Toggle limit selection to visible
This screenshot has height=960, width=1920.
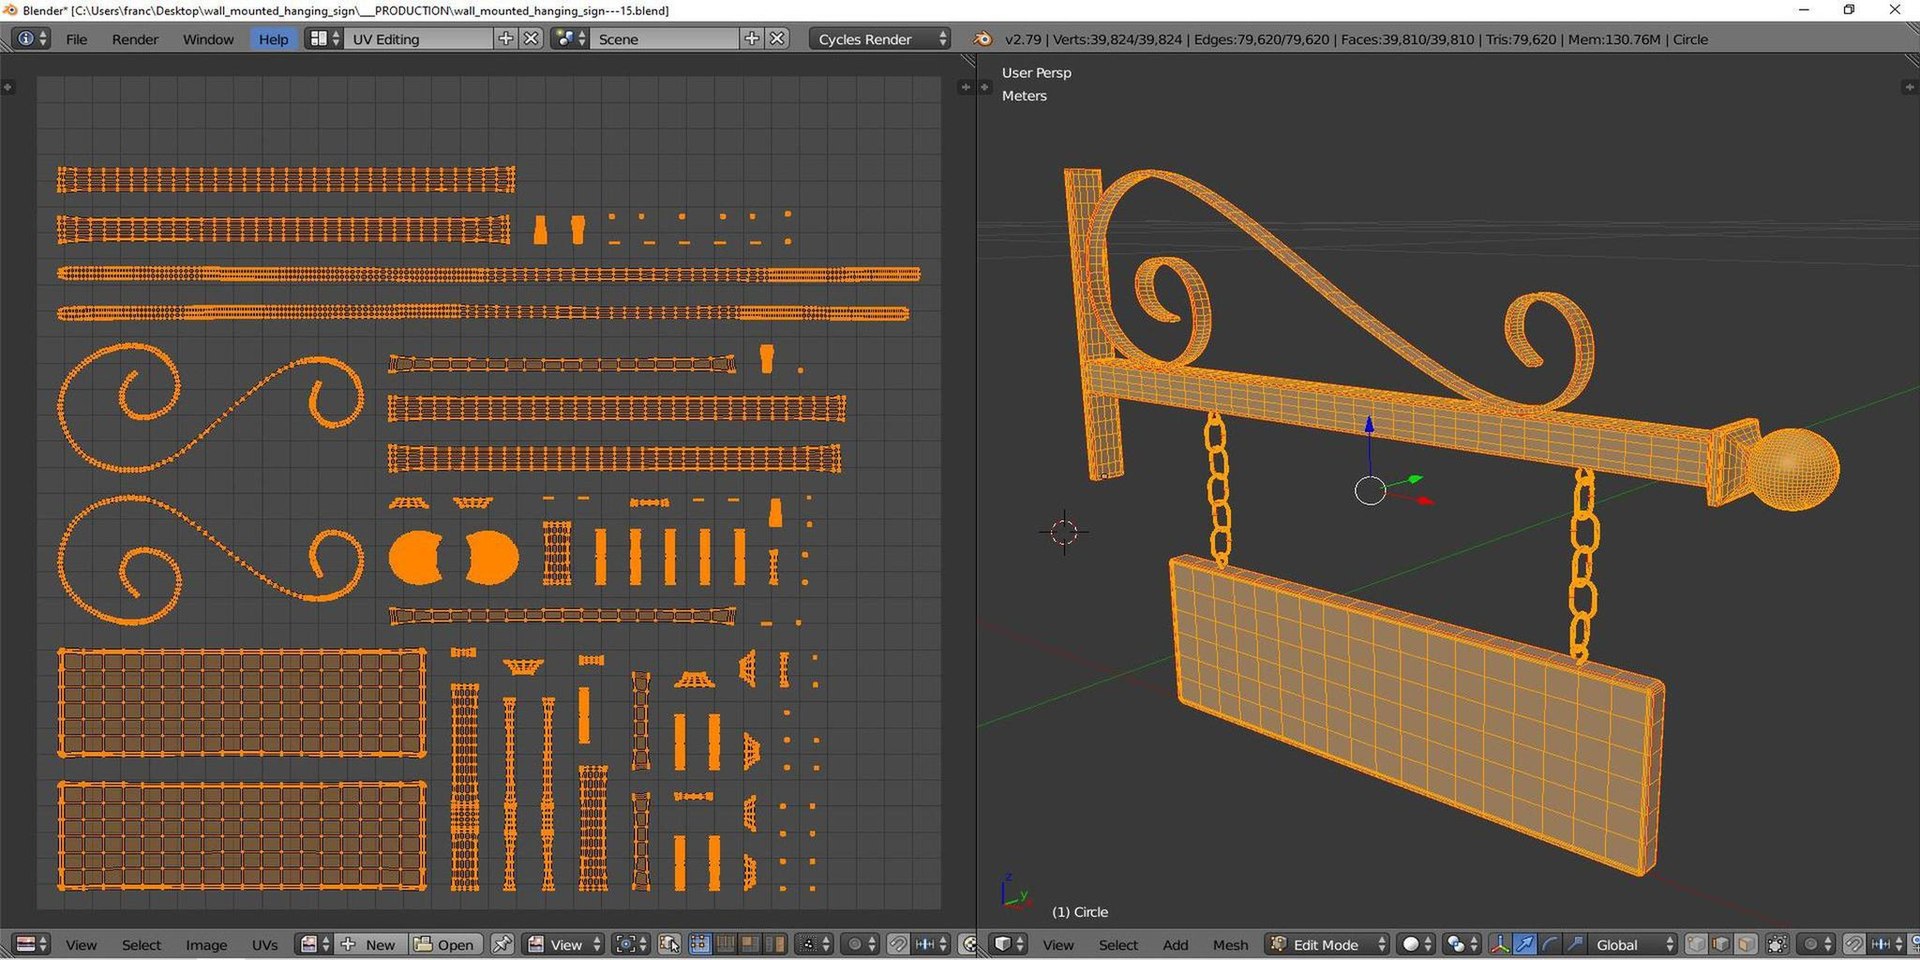pyautogui.click(x=1777, y=944)
